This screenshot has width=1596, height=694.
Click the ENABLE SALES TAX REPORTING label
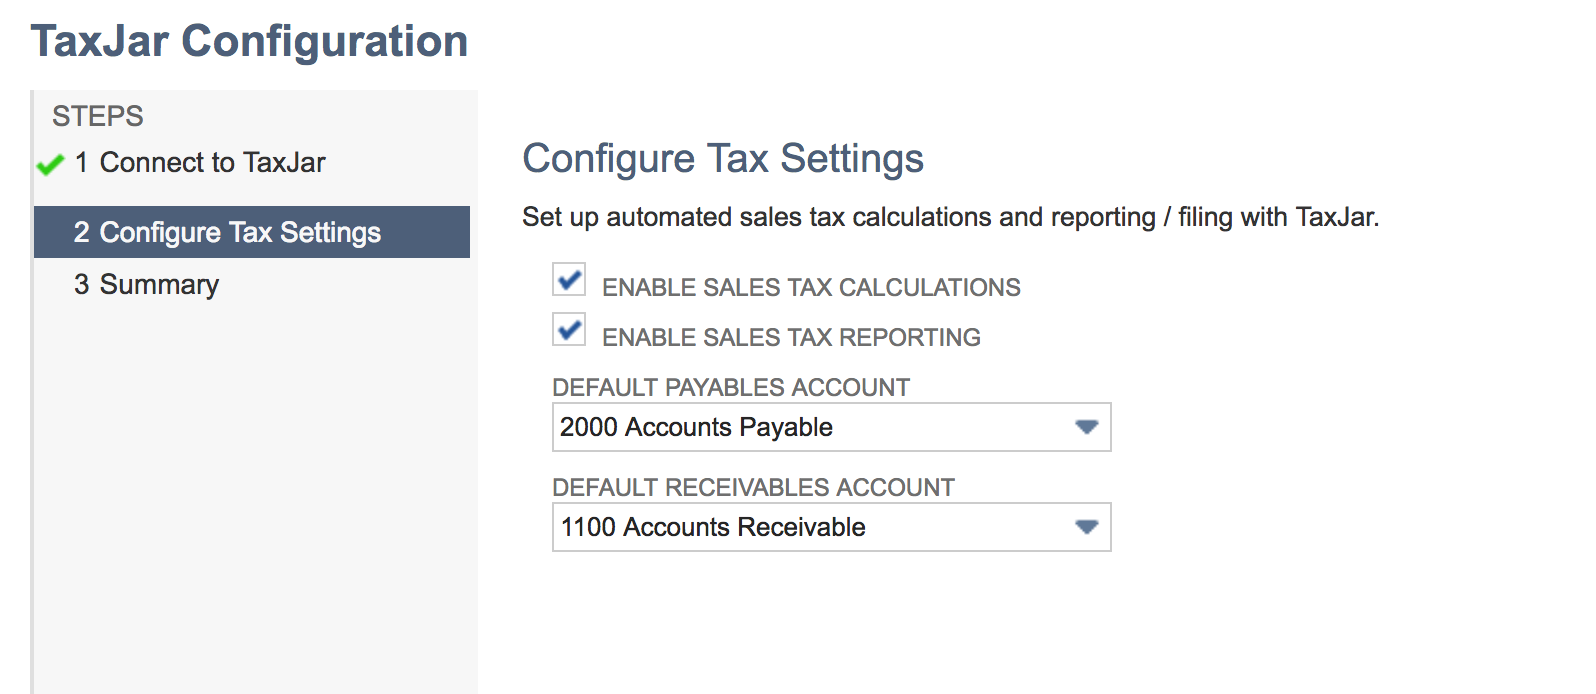coord(791,338)
